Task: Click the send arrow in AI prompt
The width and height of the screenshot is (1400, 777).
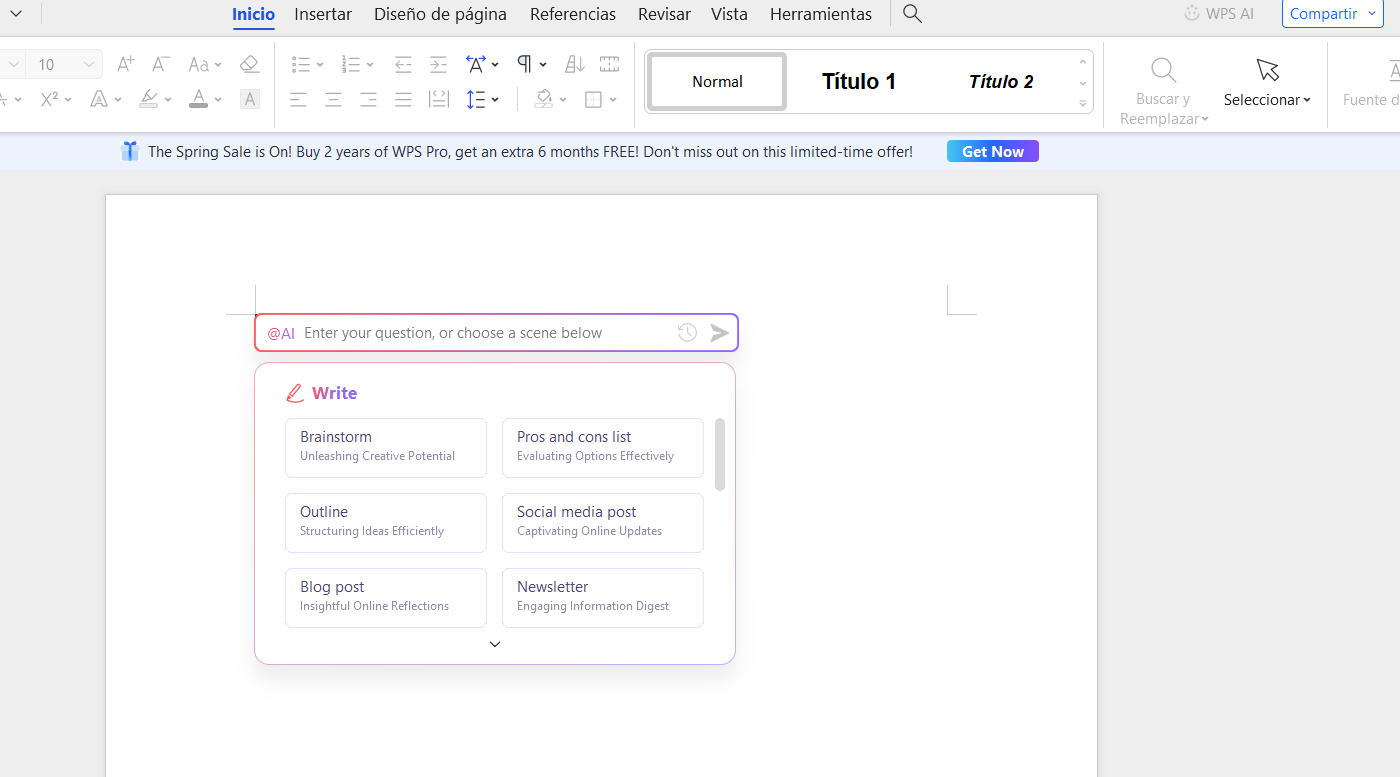Action: (x=719, y=333)
